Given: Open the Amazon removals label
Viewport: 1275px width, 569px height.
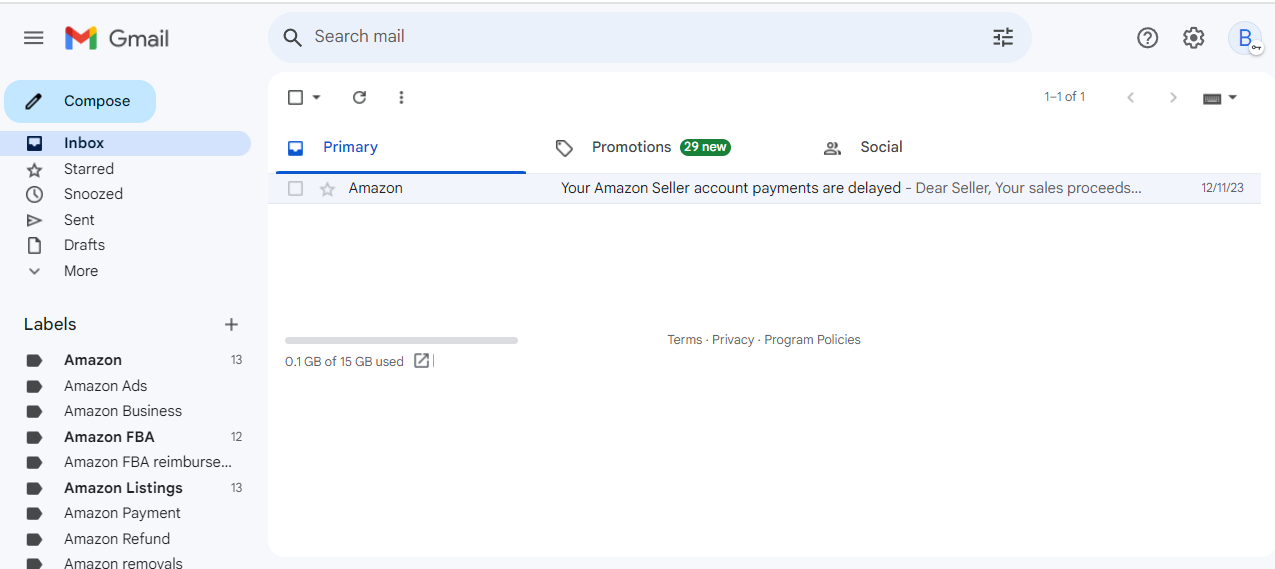Looking at the screenshot, I should tap(125, 562).
